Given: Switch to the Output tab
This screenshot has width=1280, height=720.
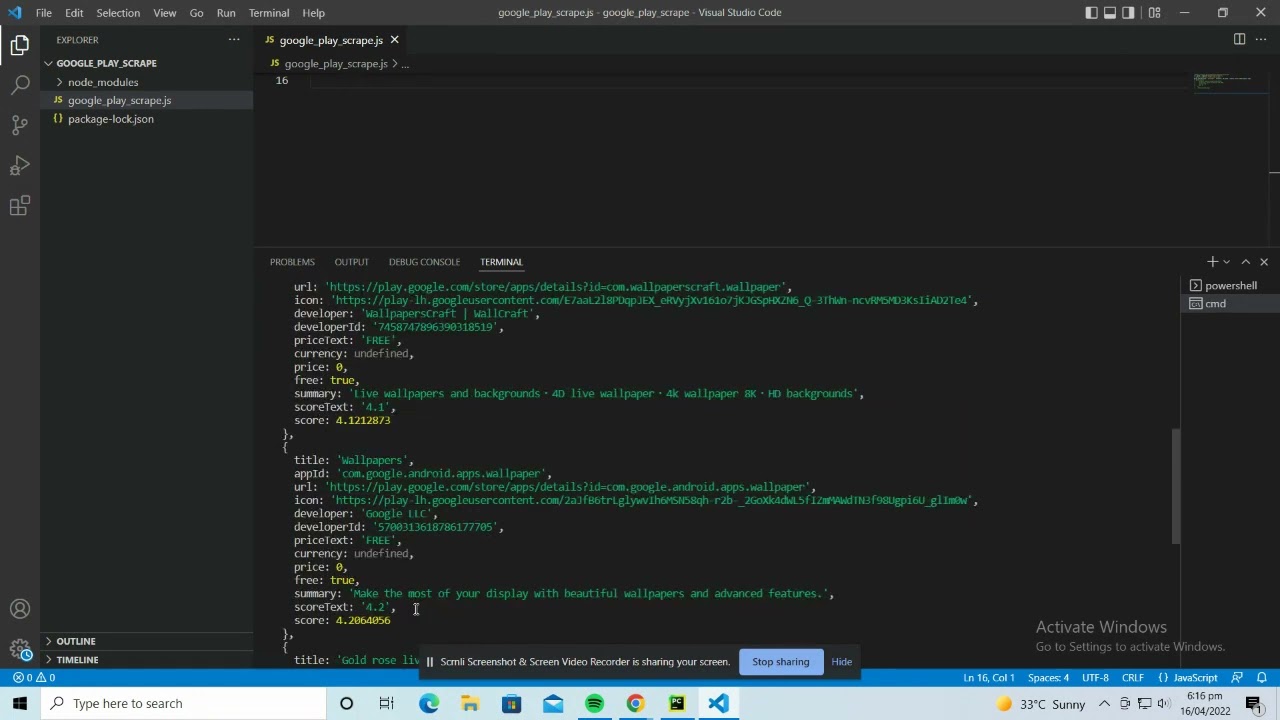Looking at the screenshot, I should pyautogui.click(x=351, y=262).
